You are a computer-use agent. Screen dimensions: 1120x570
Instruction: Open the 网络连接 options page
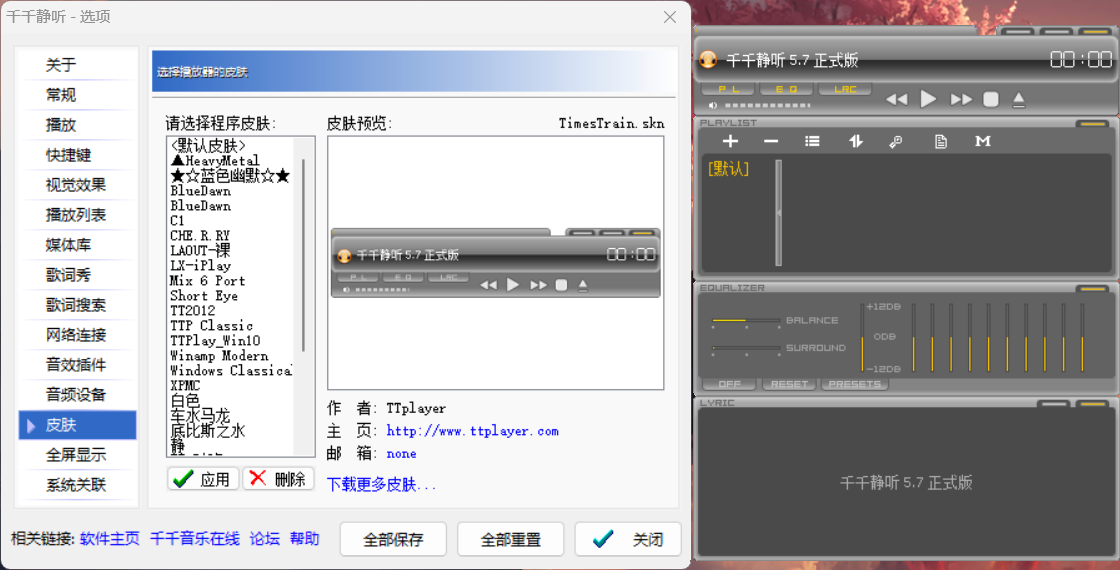(77, 335)
